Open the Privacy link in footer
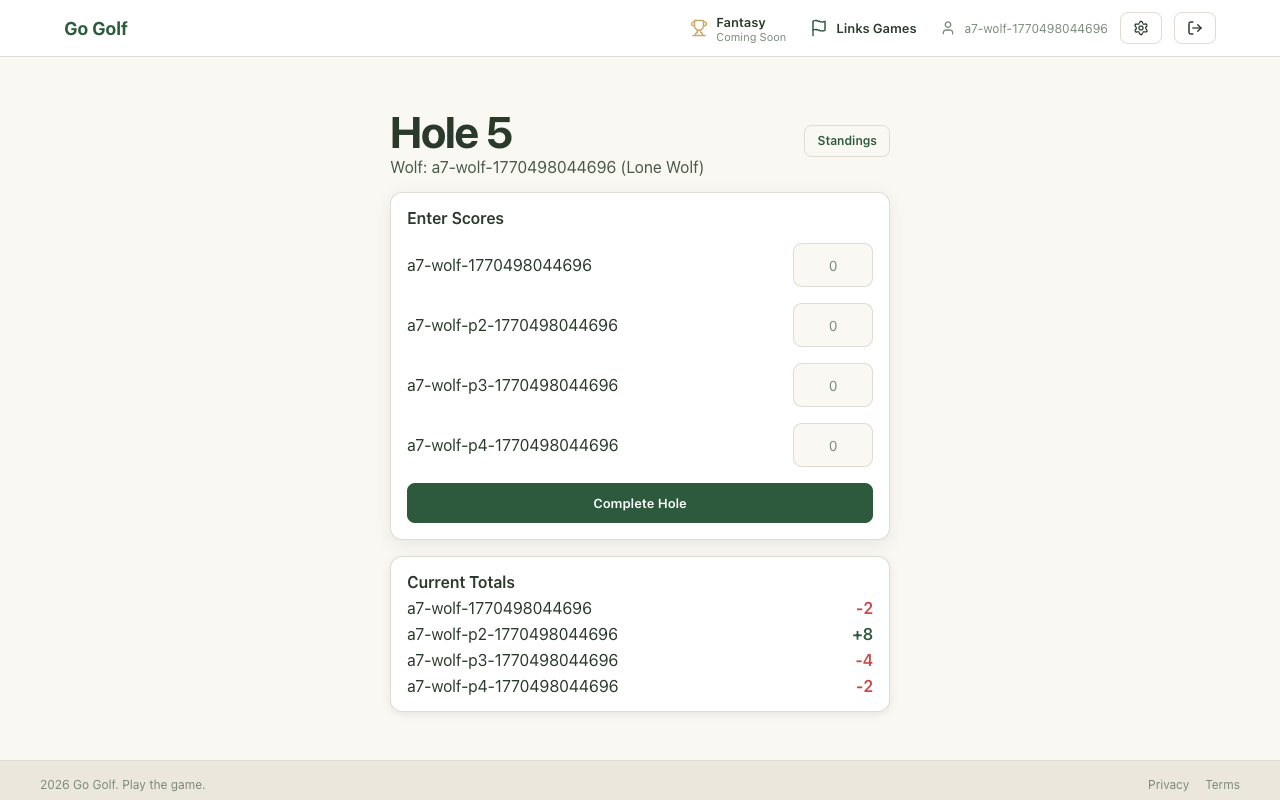 click(x=1168, y=785)
